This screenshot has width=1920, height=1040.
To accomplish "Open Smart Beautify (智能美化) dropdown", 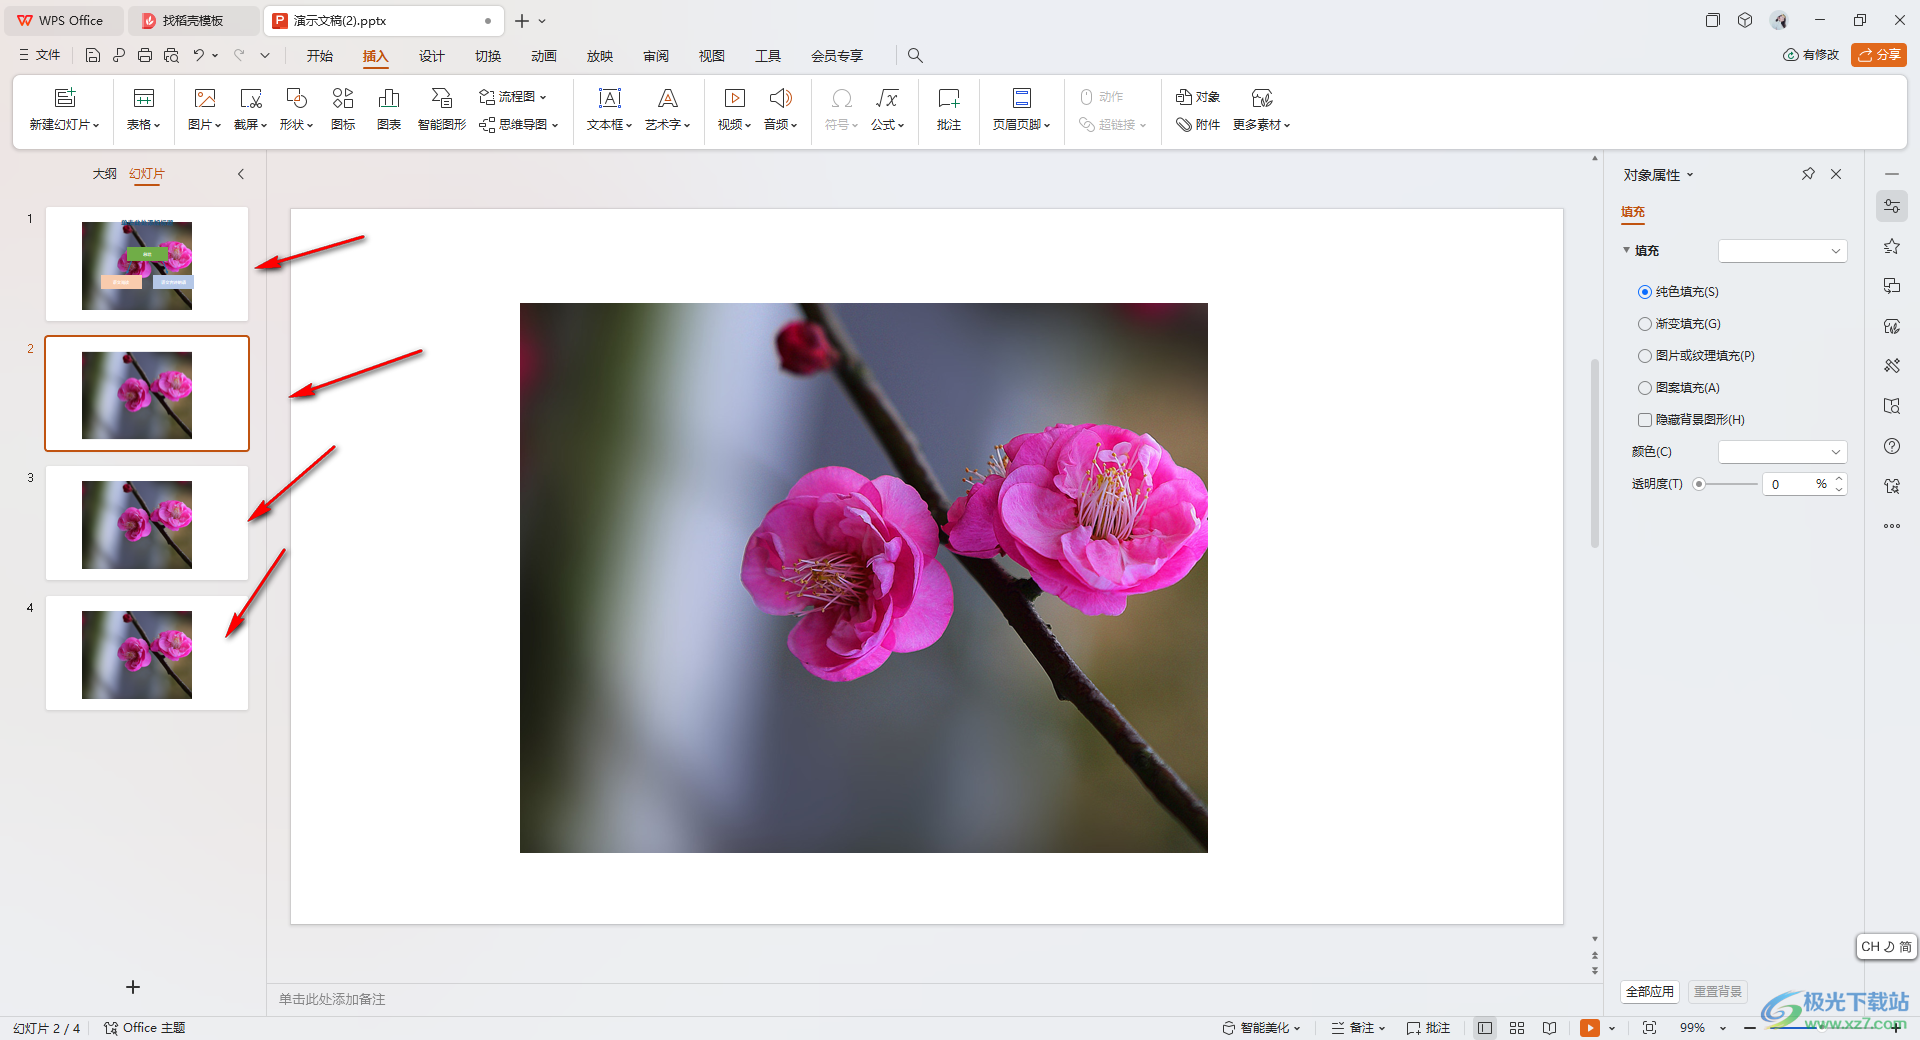I will tap(1262, 1028).
